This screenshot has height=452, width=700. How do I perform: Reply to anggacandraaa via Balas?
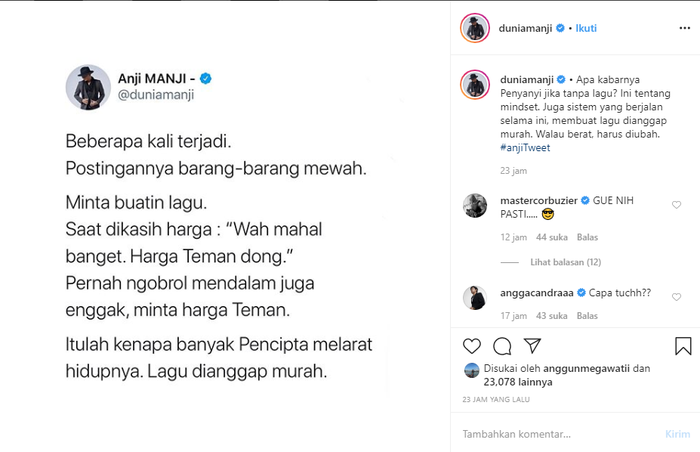click(x=587, y=316)
